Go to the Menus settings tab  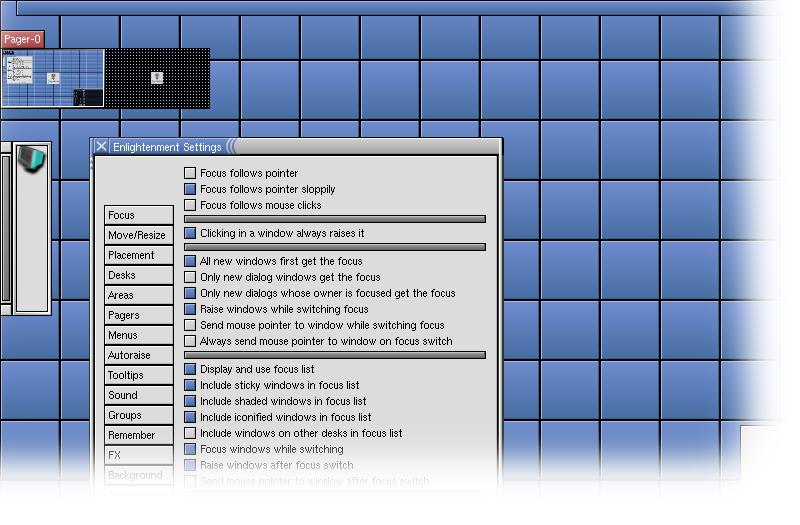tap(139, 335)
